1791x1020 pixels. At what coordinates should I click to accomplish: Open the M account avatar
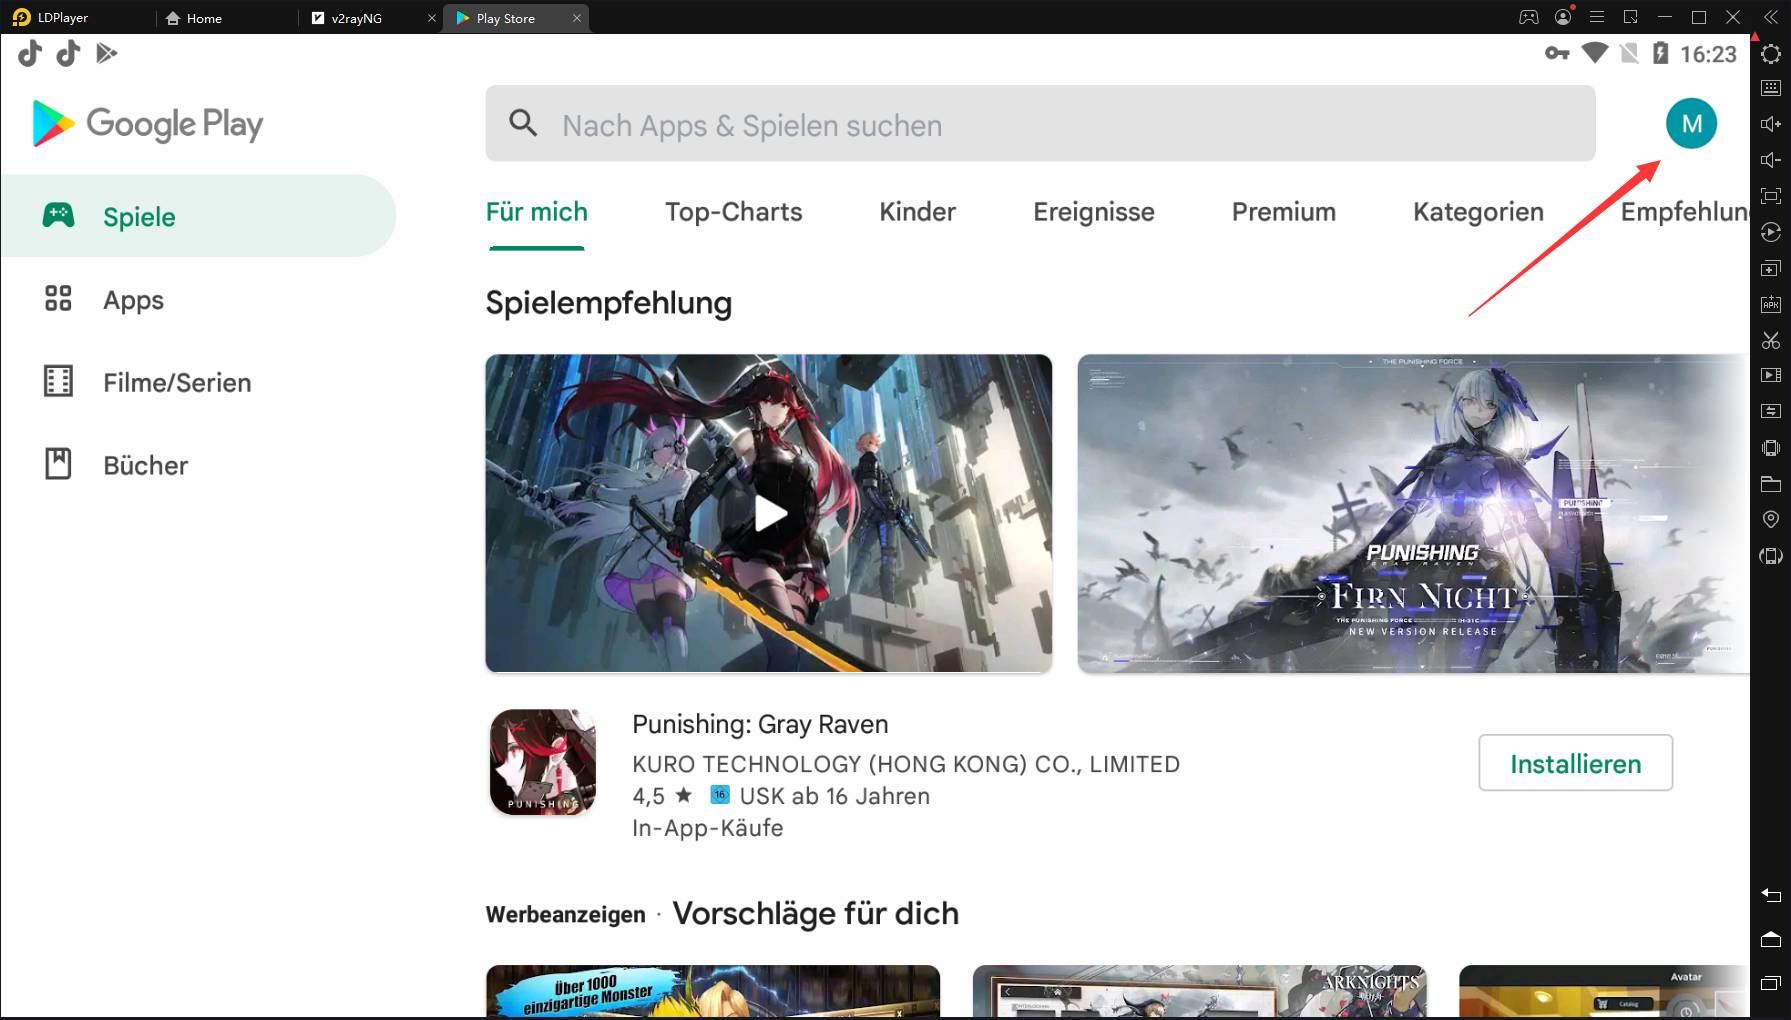point(1691,123)
